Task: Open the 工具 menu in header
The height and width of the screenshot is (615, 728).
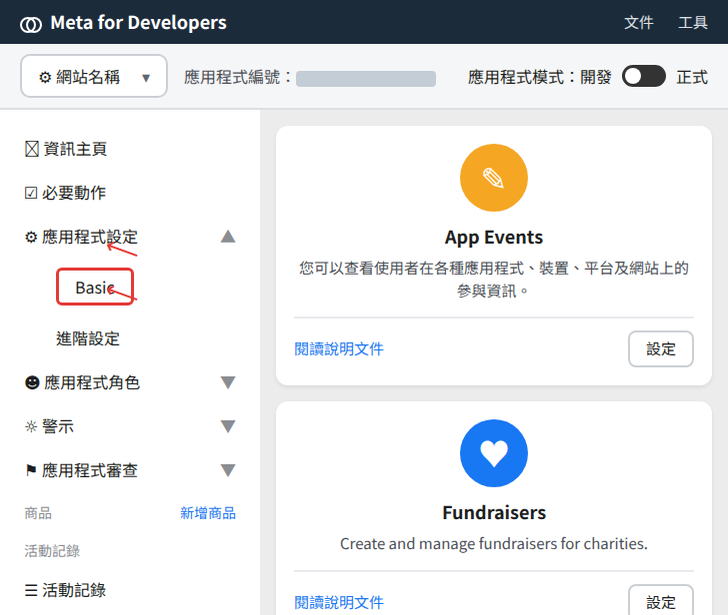Action: coord(693,22)
